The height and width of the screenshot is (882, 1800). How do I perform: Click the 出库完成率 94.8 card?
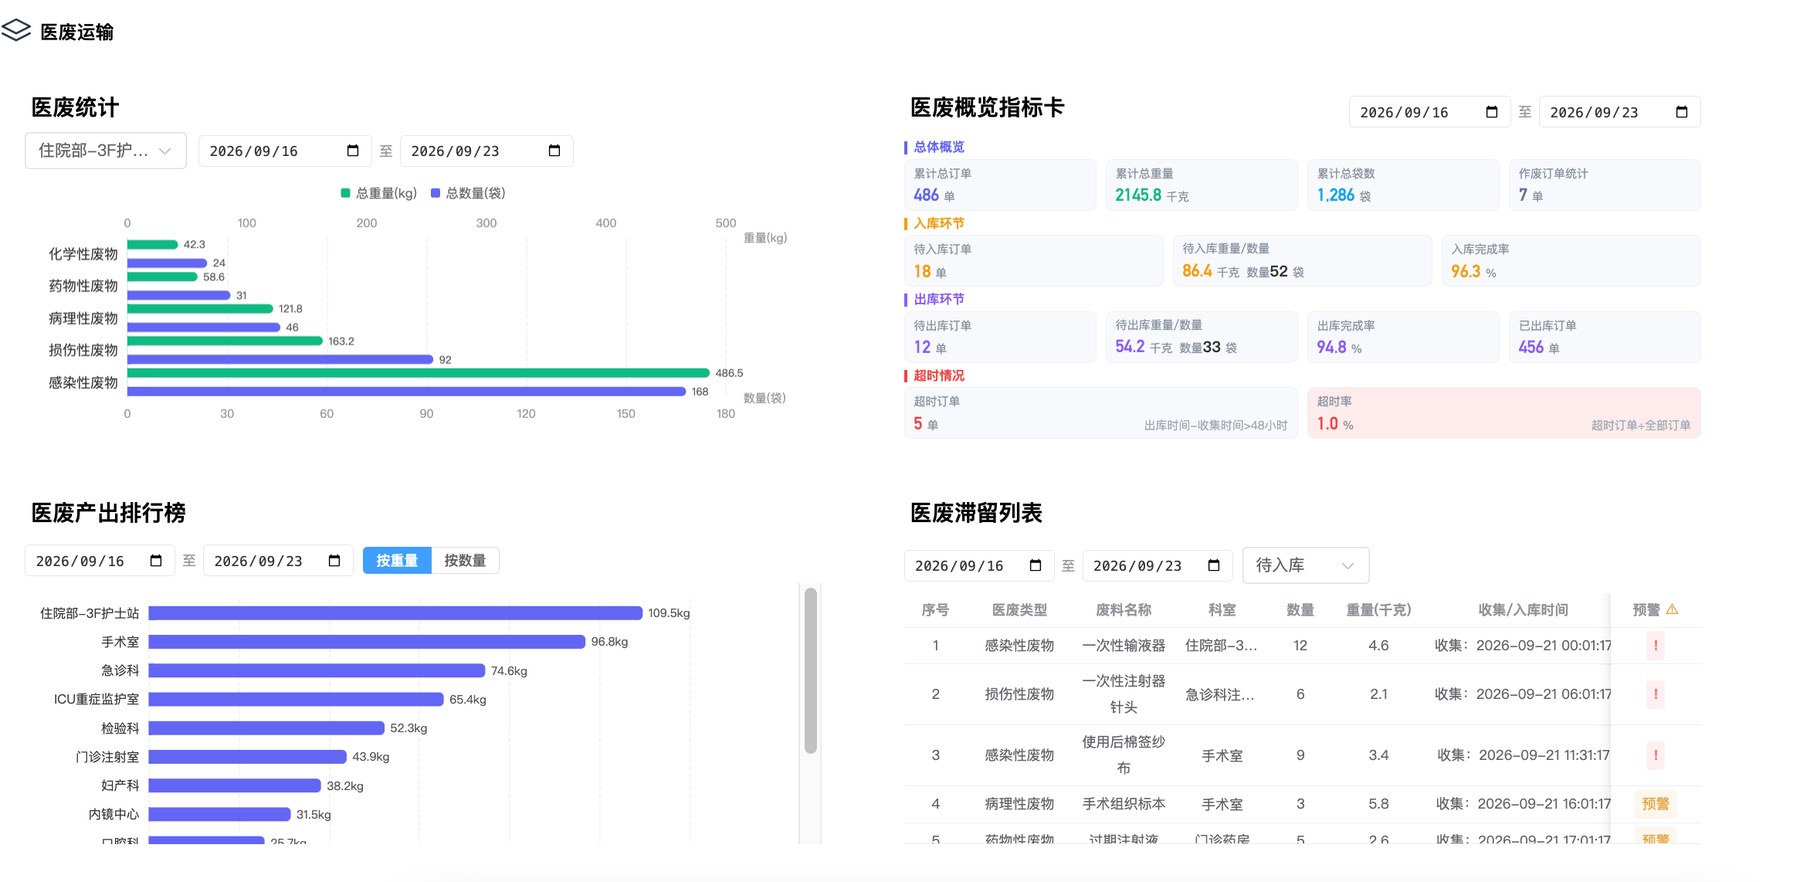pyautogui.click(x=1403, y=337)
